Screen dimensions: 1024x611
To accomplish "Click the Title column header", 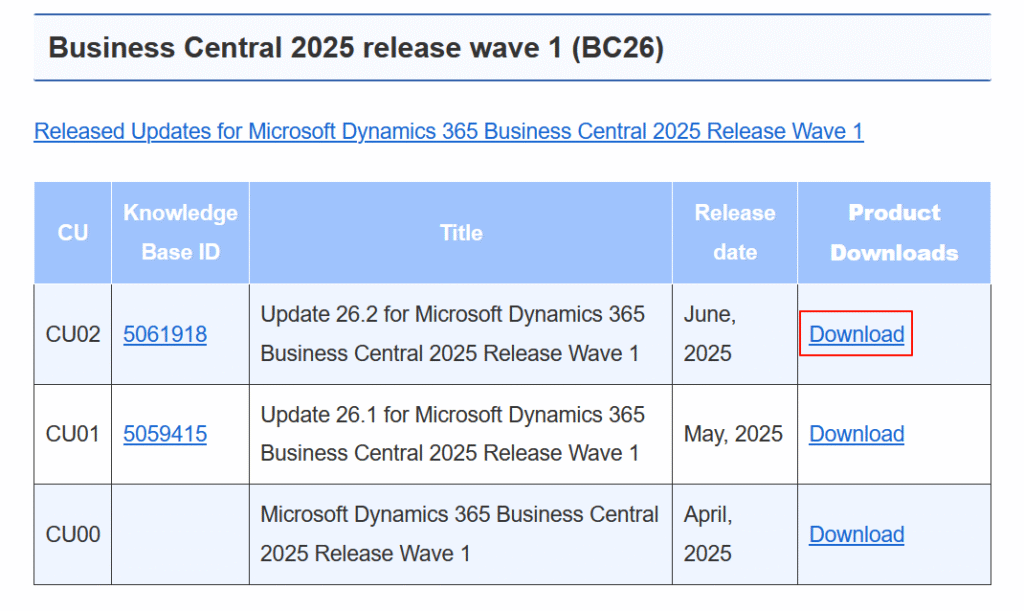I will tap(461, 233).
